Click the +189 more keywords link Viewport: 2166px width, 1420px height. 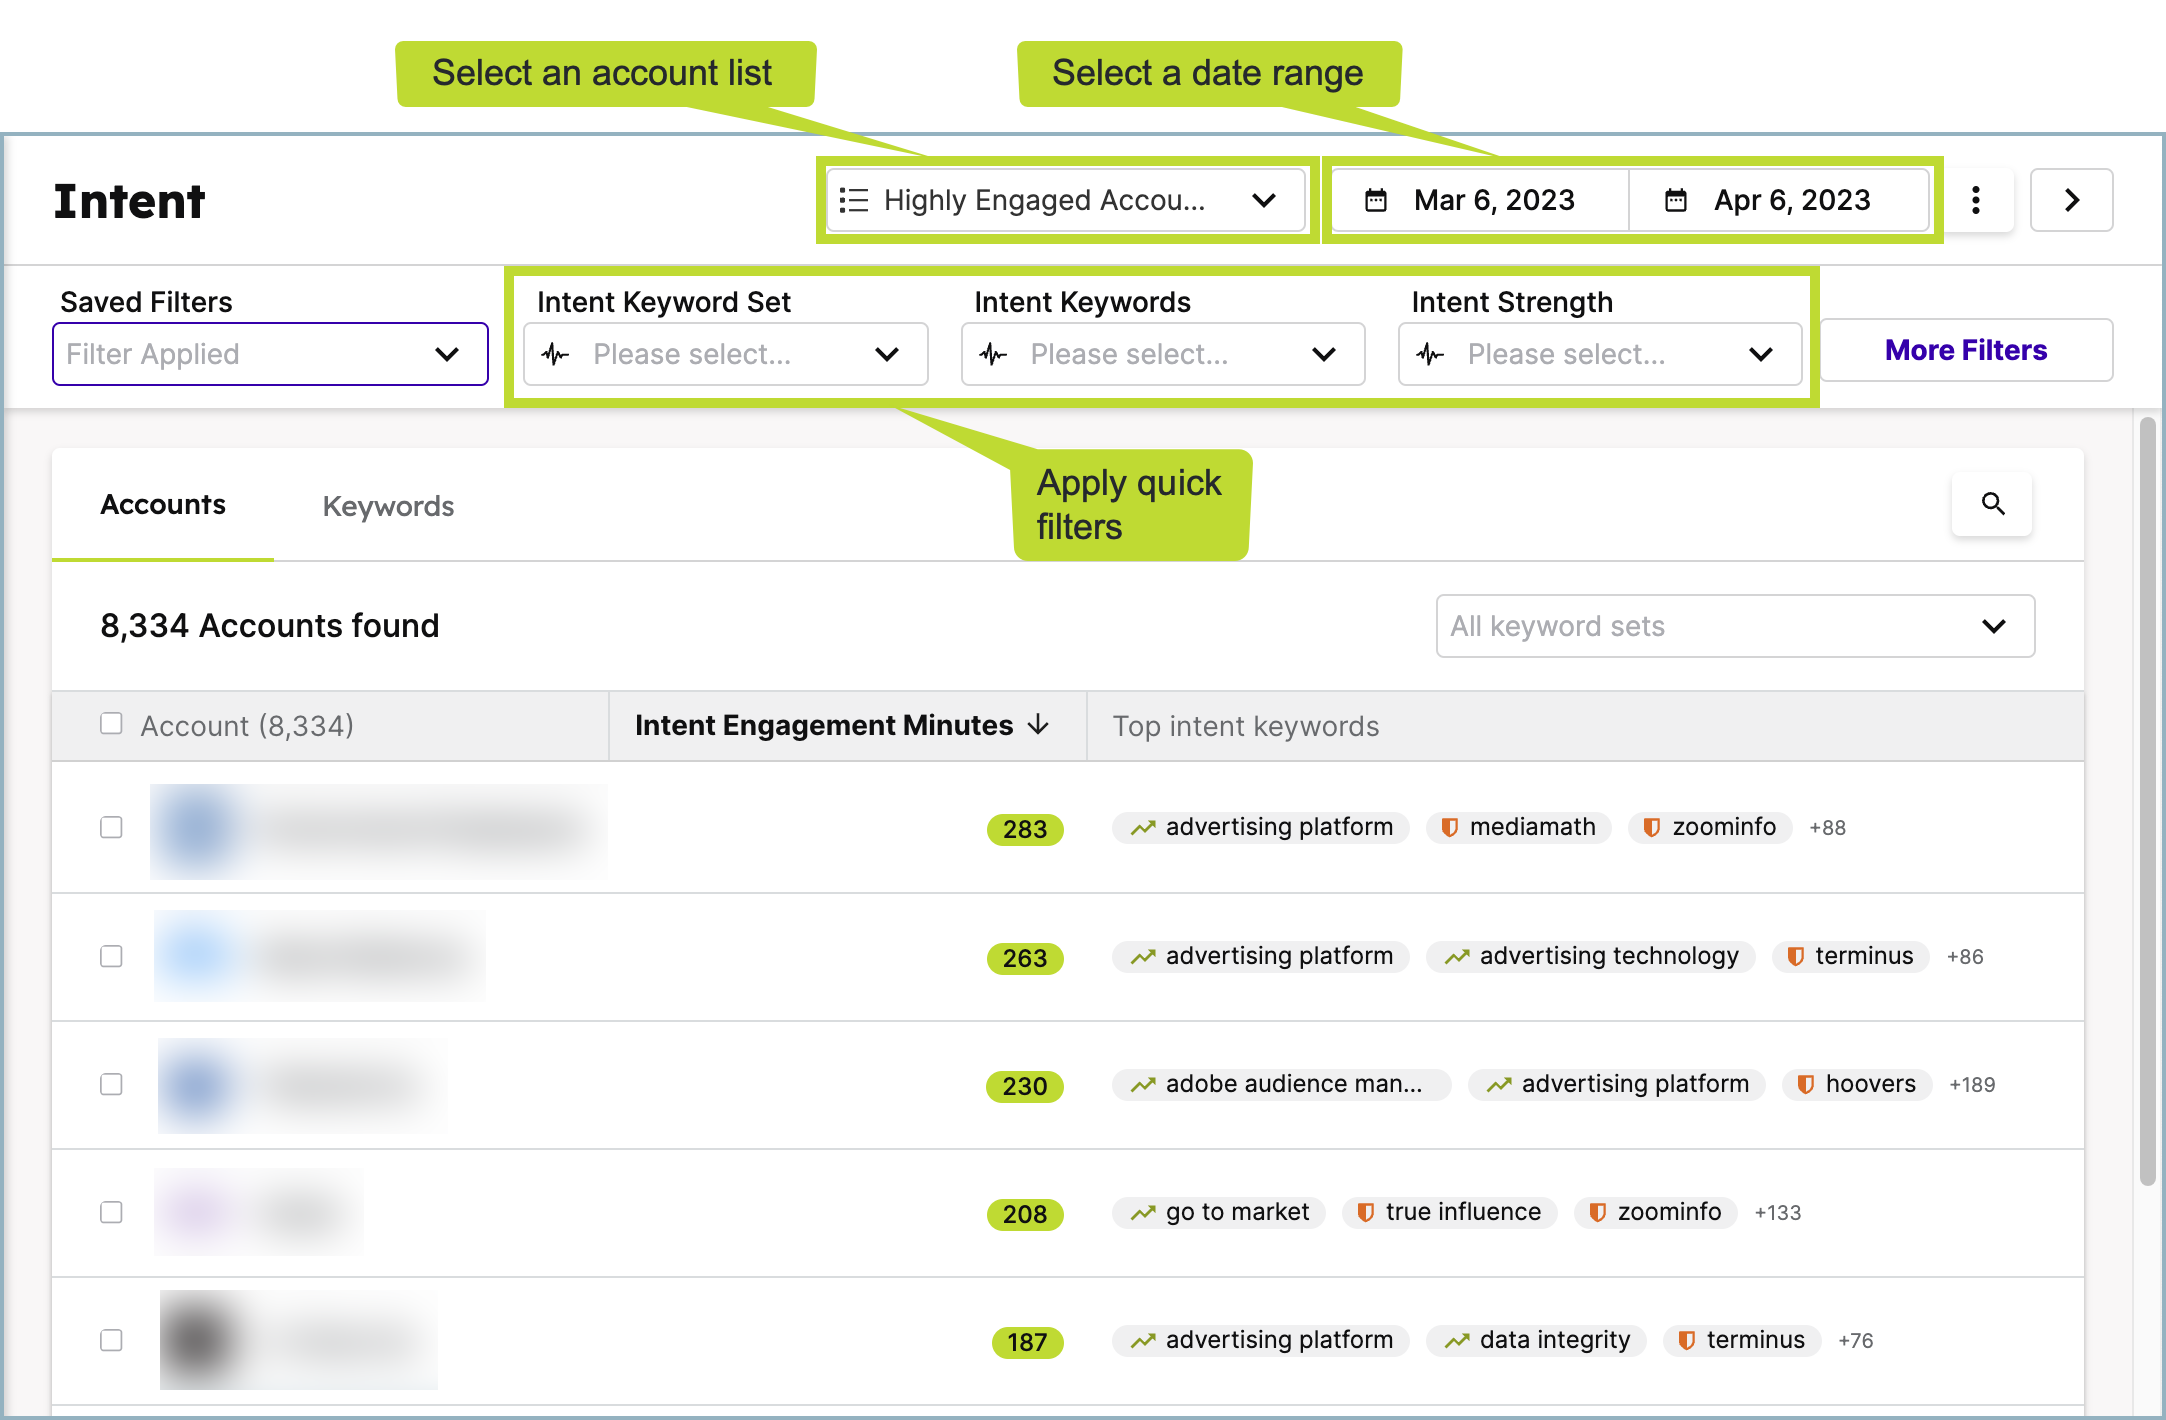pyautogui.click(x=1972, y=1085)
